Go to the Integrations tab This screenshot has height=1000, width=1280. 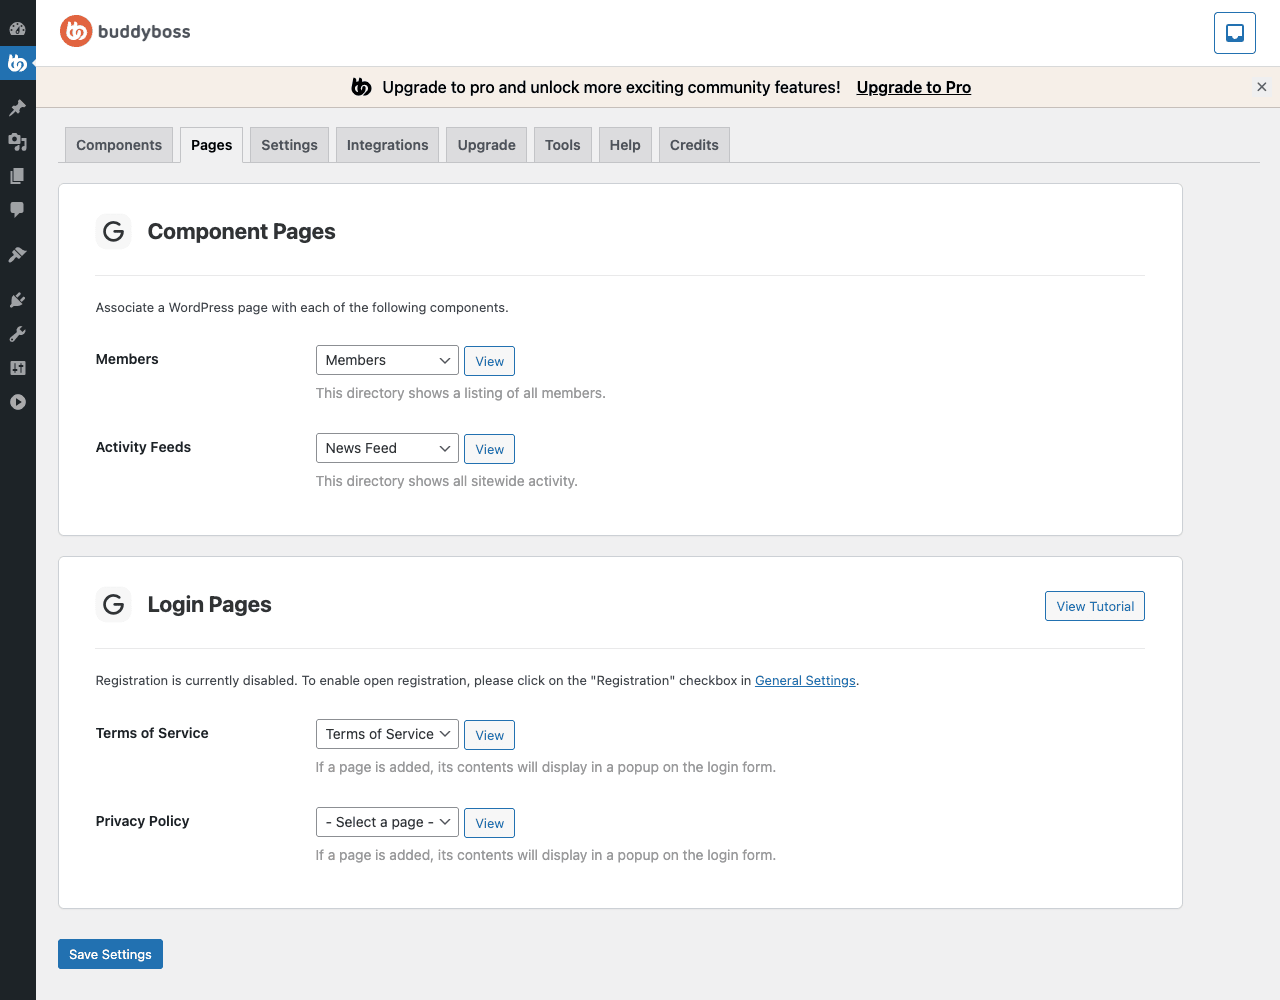click(x=388, y=145)
